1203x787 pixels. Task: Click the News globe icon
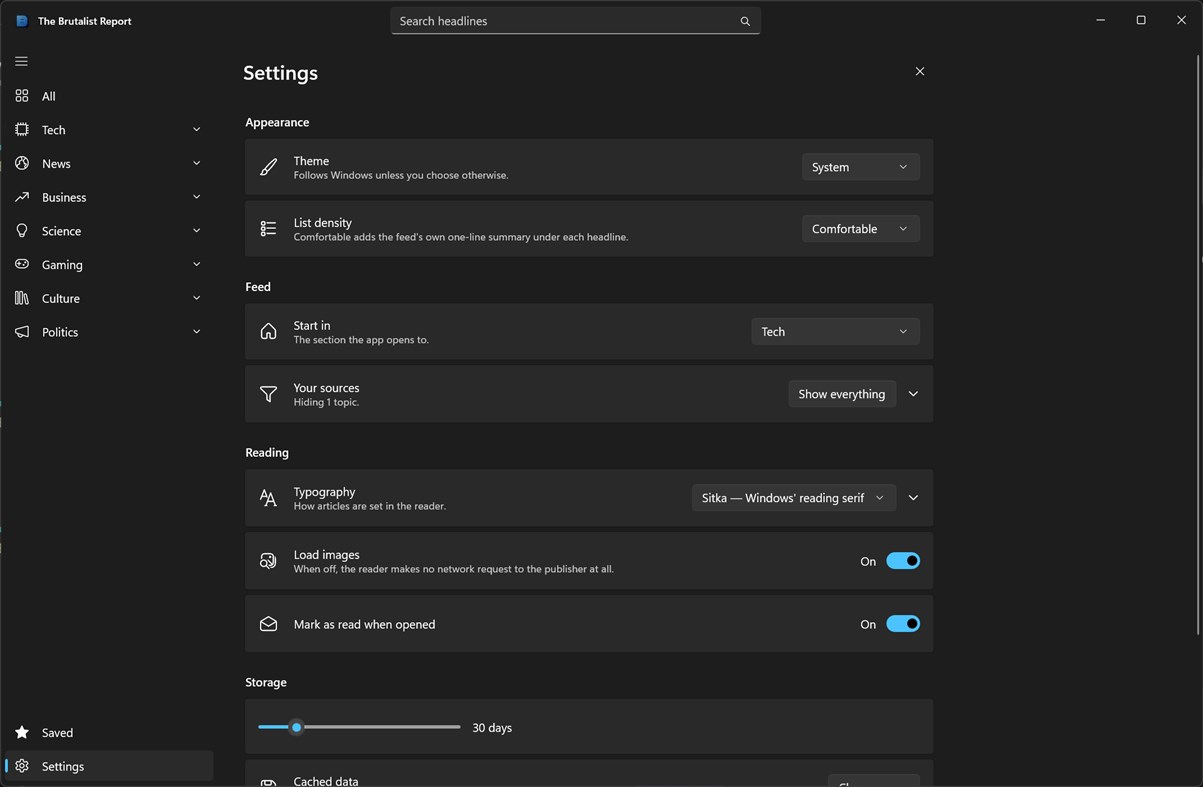[x=22, y=163]
